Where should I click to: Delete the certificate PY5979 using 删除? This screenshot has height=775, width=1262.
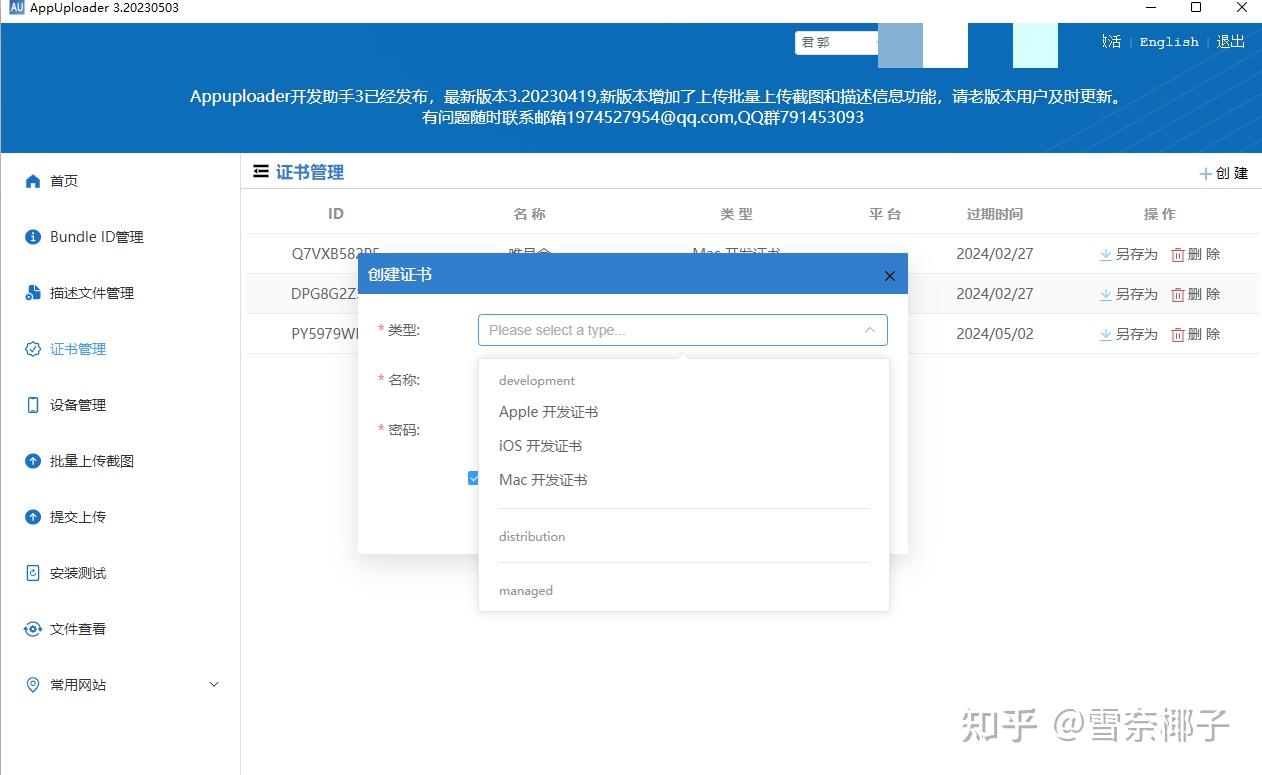click(x=1196, y=334)
